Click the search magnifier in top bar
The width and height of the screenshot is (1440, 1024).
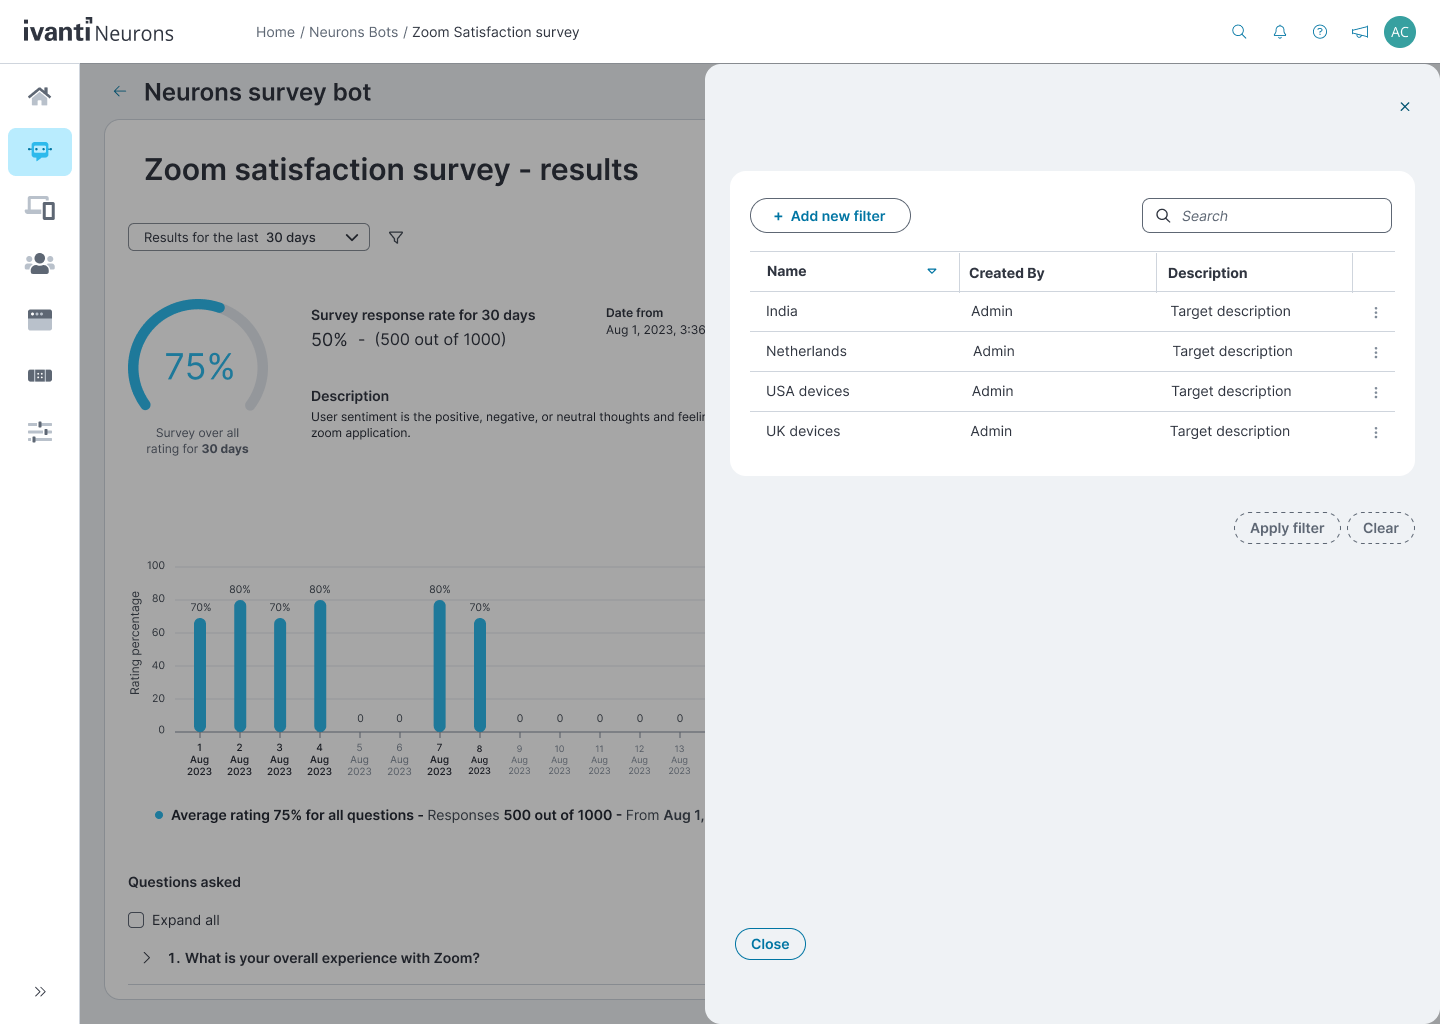click(1239, 32)
